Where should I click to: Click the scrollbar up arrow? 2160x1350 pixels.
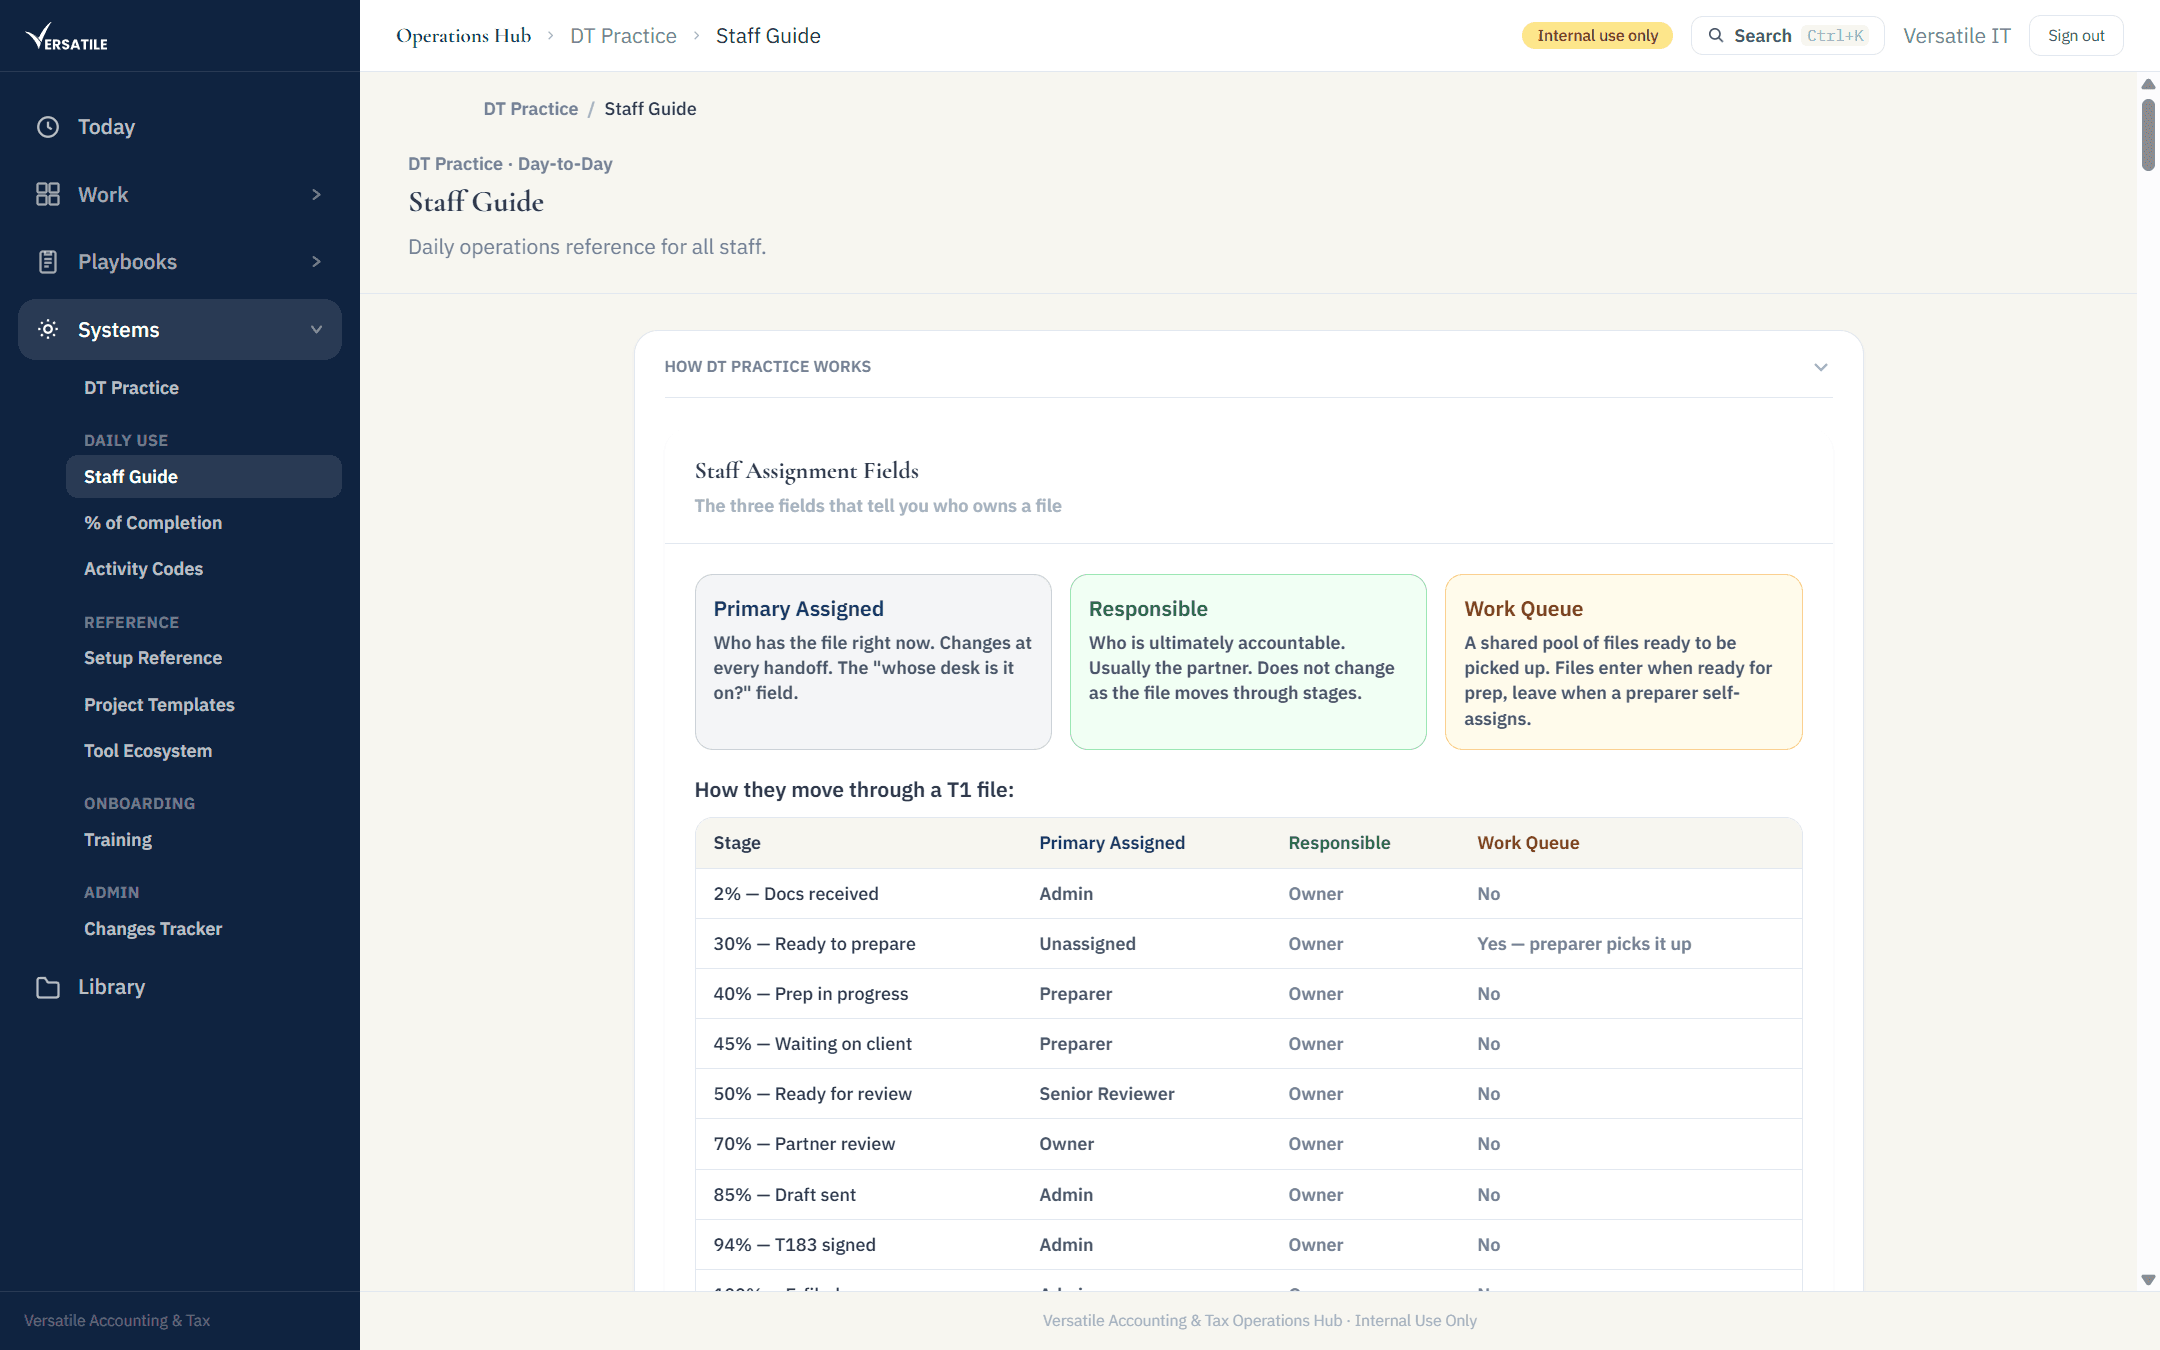coord(2148,84)
